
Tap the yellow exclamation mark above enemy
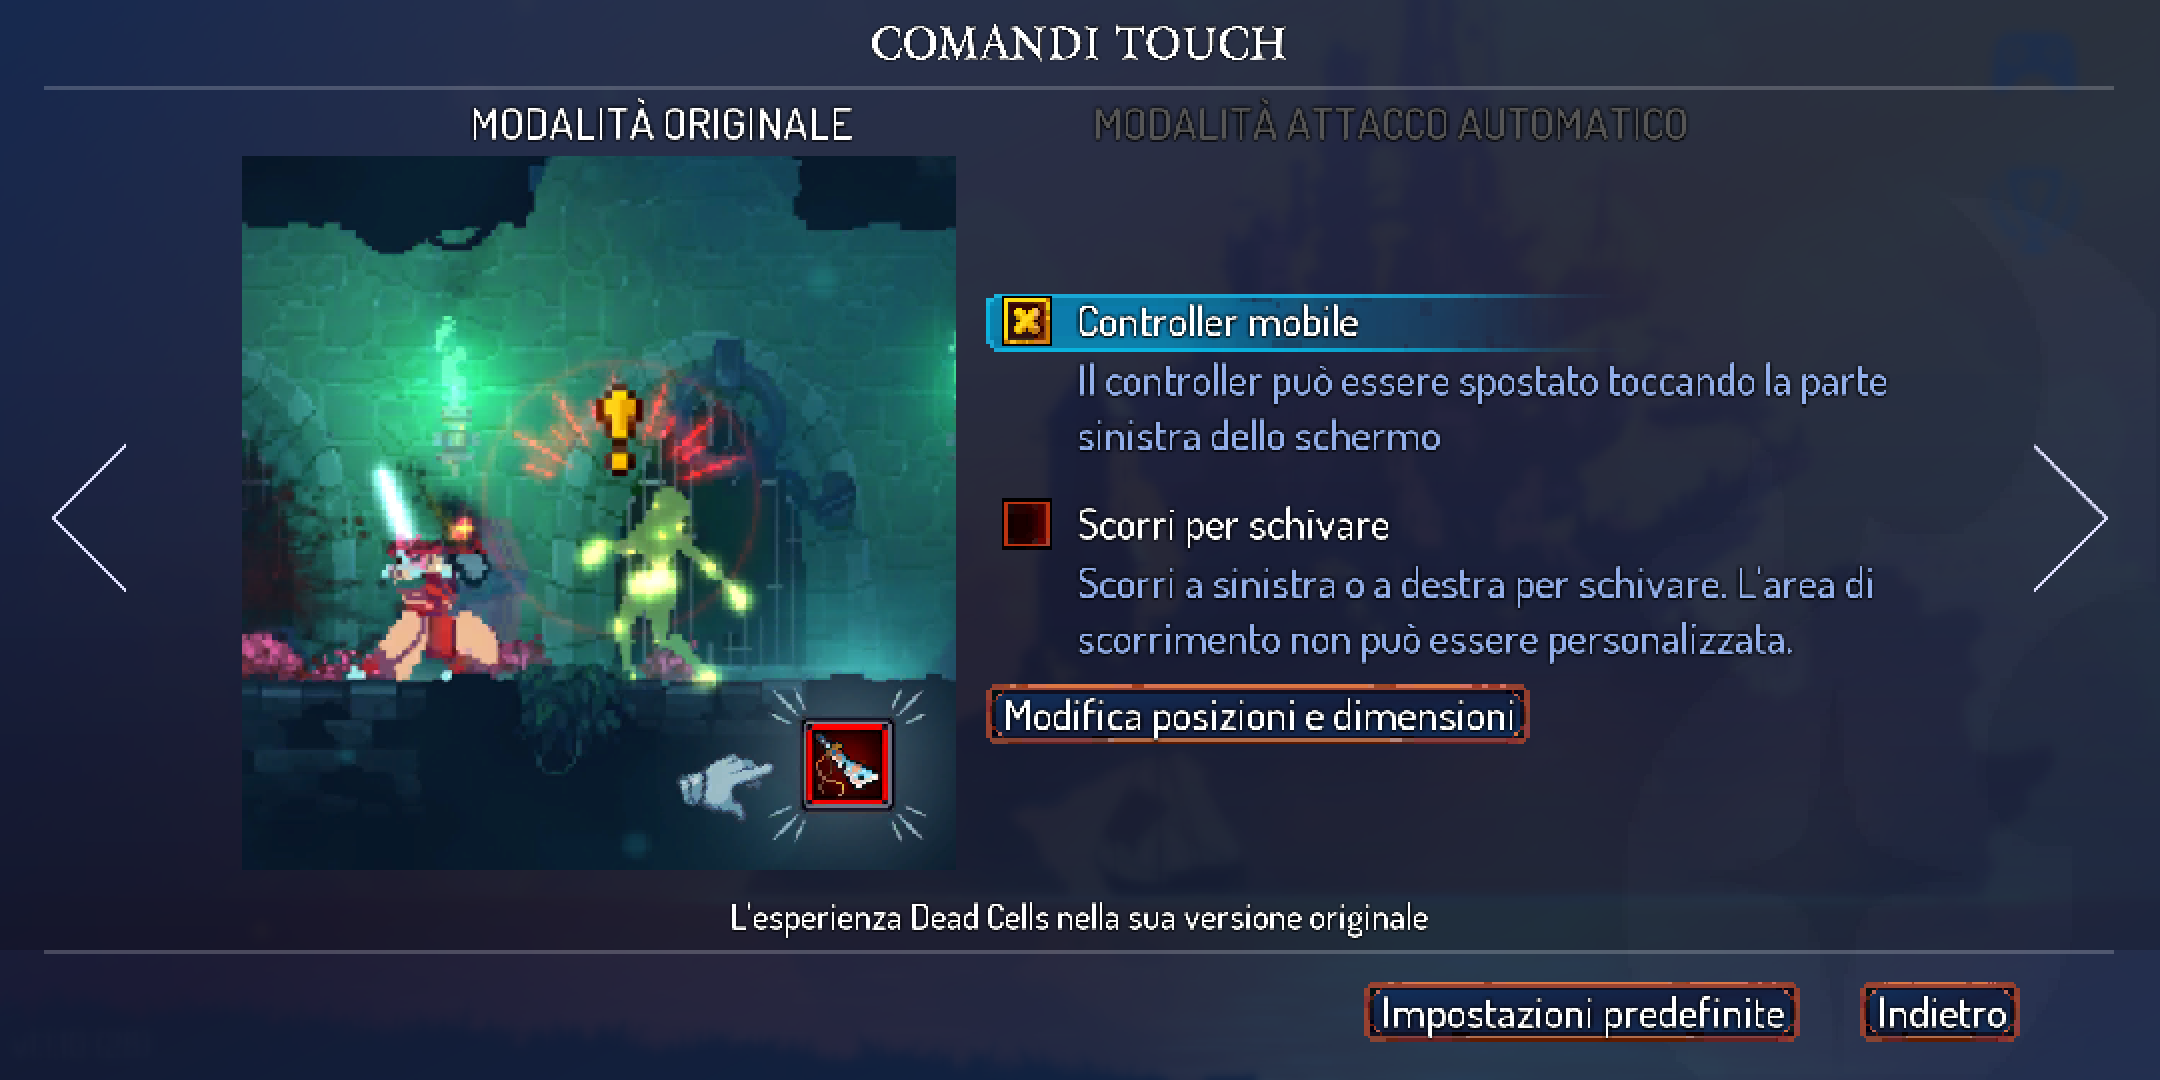coord(618,430)
